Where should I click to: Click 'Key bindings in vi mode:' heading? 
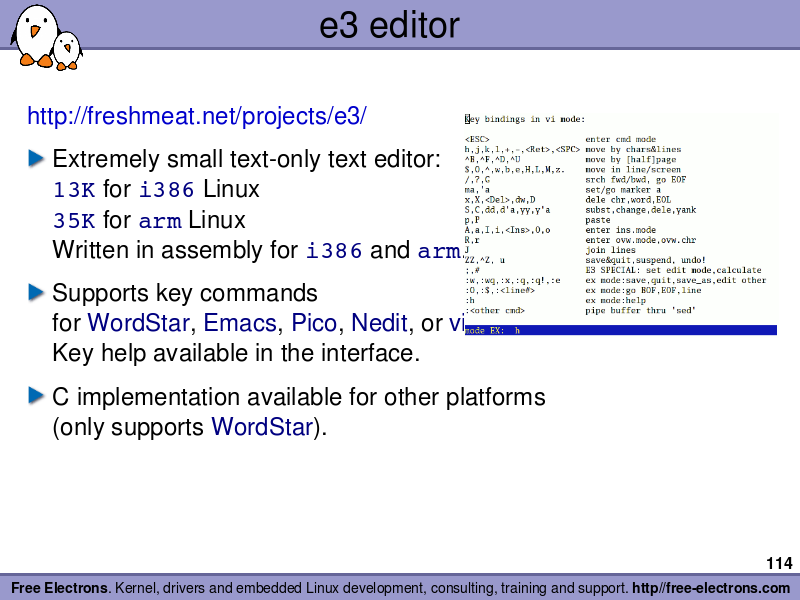[525, 119]
